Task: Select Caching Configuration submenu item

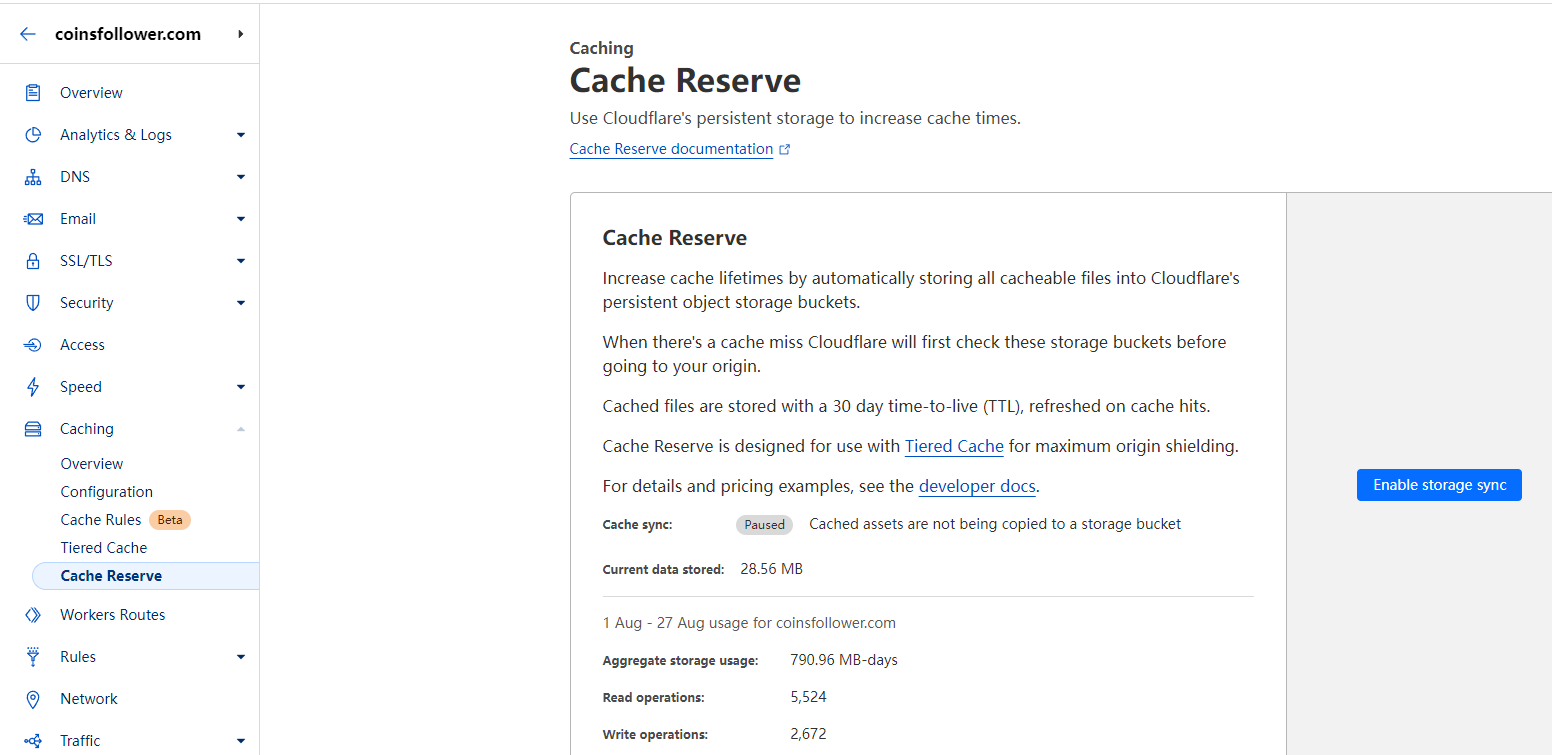Action: point(107,492)
